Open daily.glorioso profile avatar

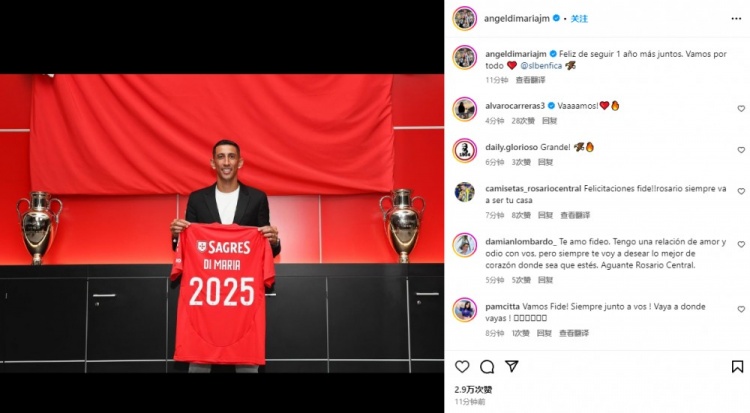[x=464, y=150]
